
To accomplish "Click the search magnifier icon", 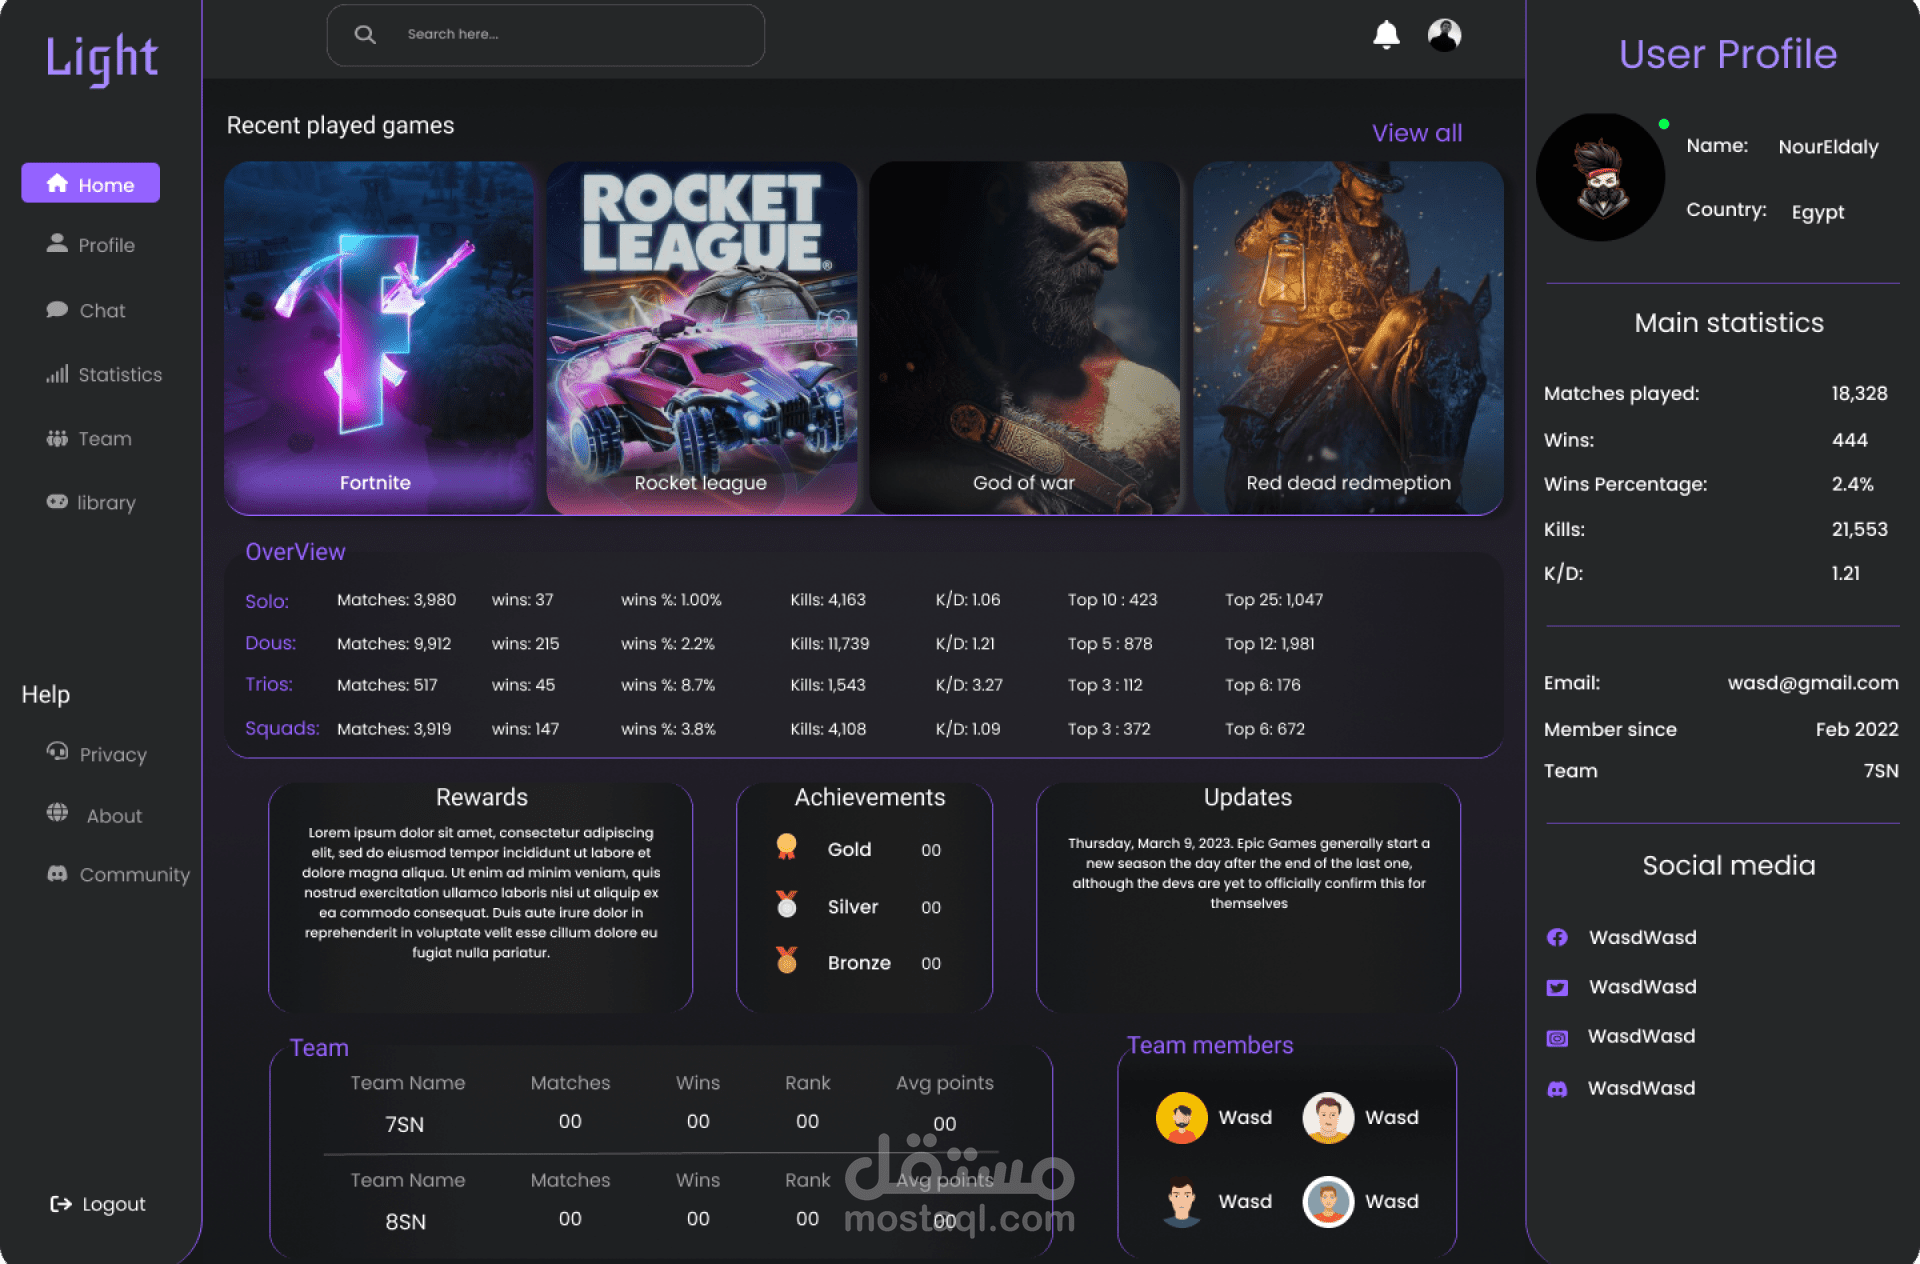I will [365, 34].
